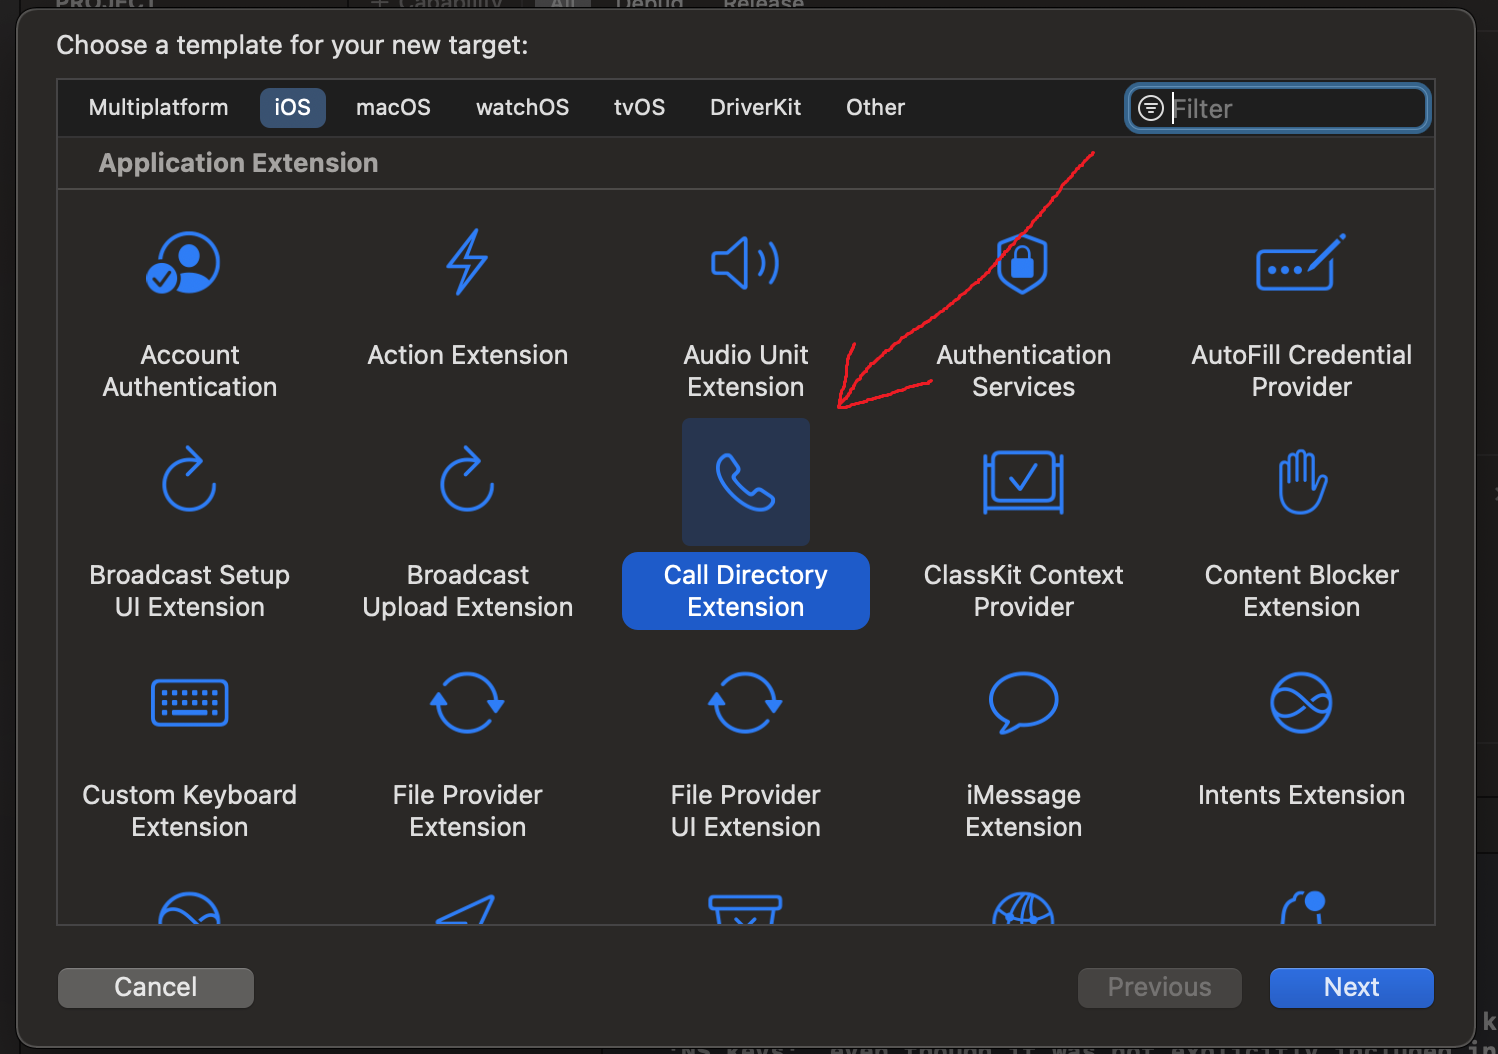This screenshot has width=1498, height=1054.
Task: Pick the ClassKit Context Provider icon
Action: pos(1023,482)
